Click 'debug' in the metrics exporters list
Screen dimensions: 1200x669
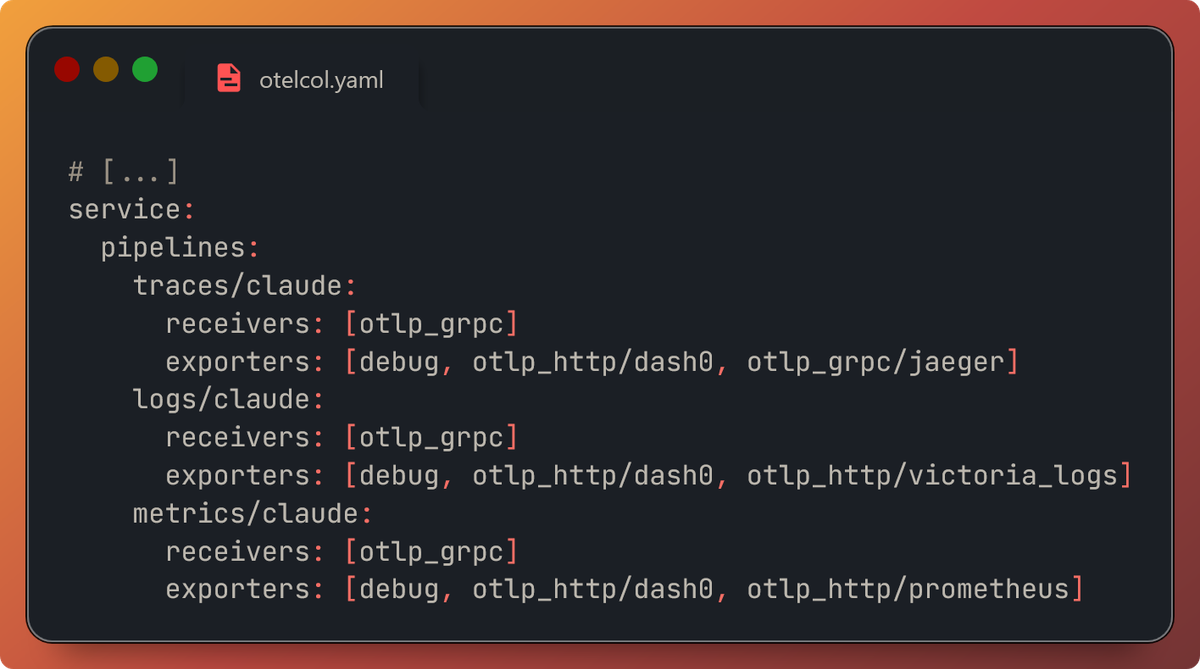(399, 589)
